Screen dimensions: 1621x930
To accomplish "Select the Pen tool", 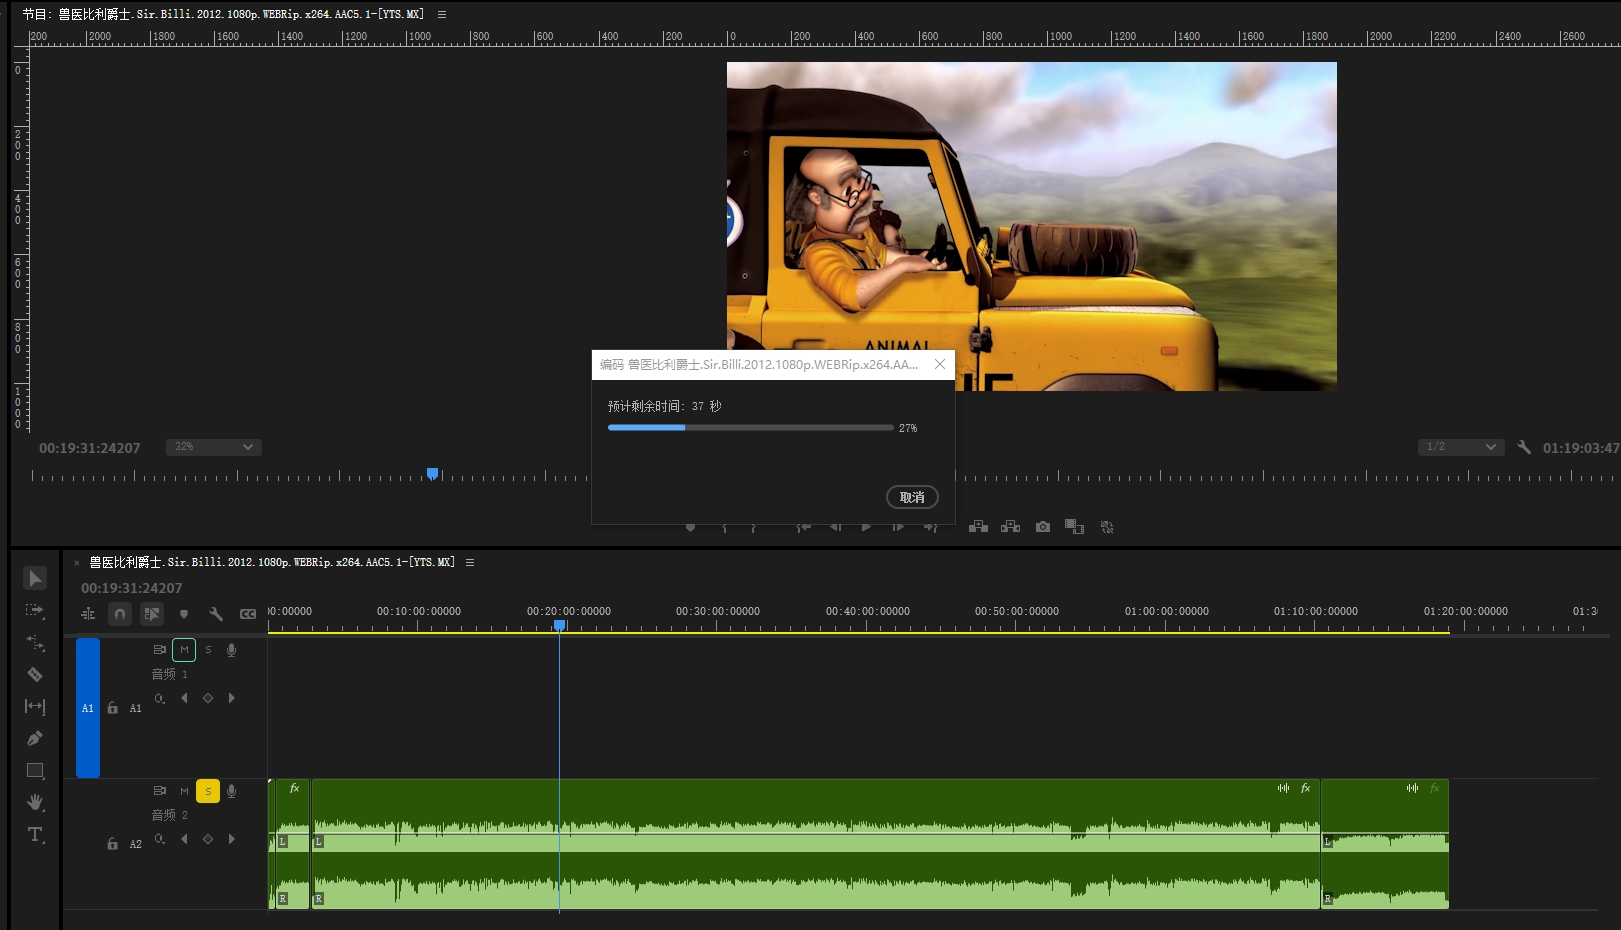I will tap(35, 738).
